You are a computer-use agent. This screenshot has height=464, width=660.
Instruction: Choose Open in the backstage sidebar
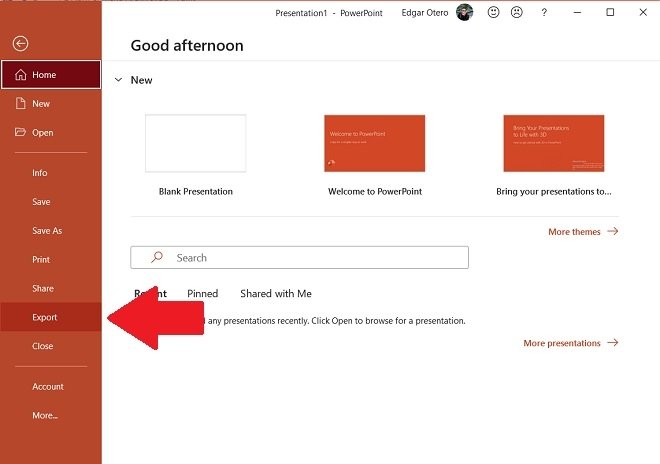[51, 133]
